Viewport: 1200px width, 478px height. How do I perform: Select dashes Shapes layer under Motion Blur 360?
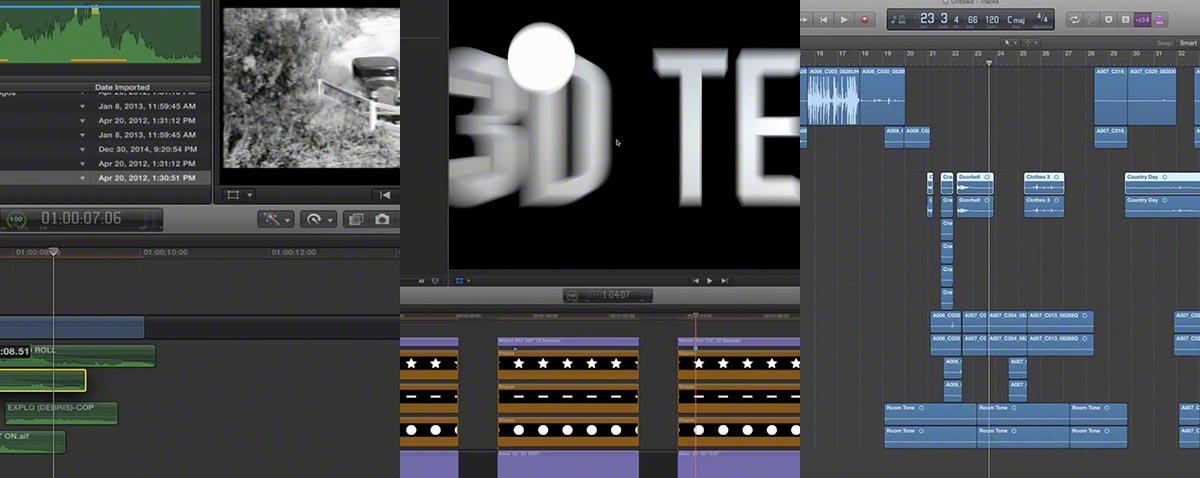point(568,397)
